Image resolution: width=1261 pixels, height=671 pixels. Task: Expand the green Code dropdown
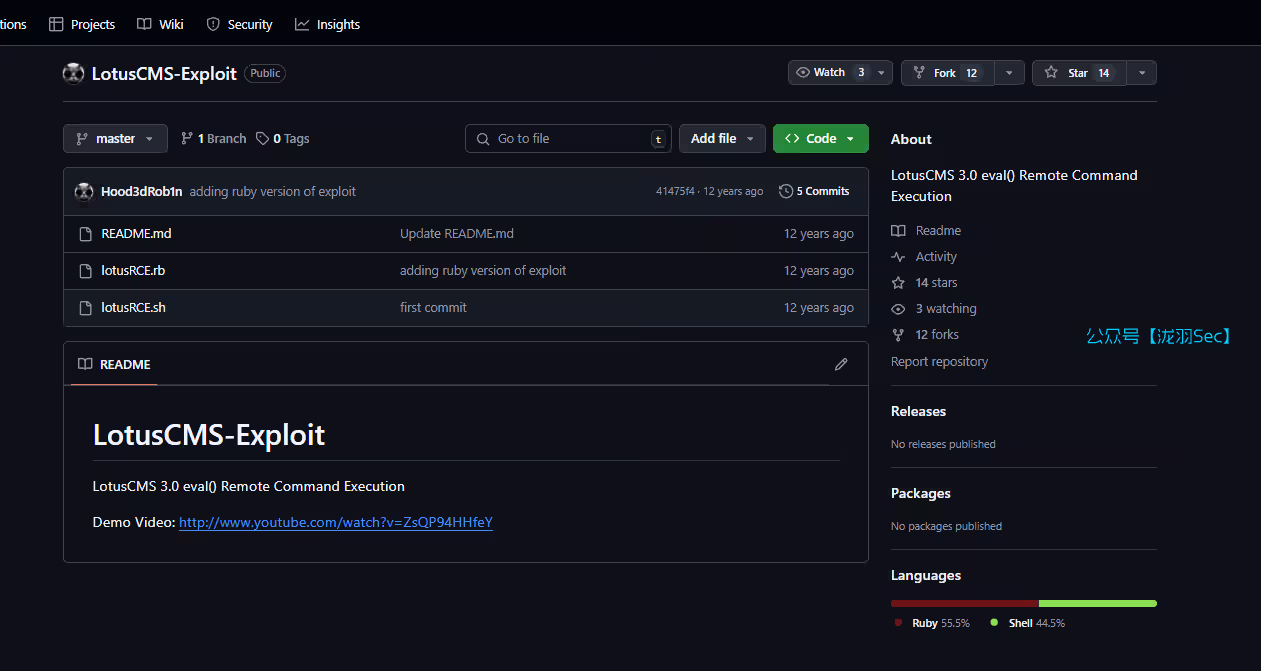(820, 139)
